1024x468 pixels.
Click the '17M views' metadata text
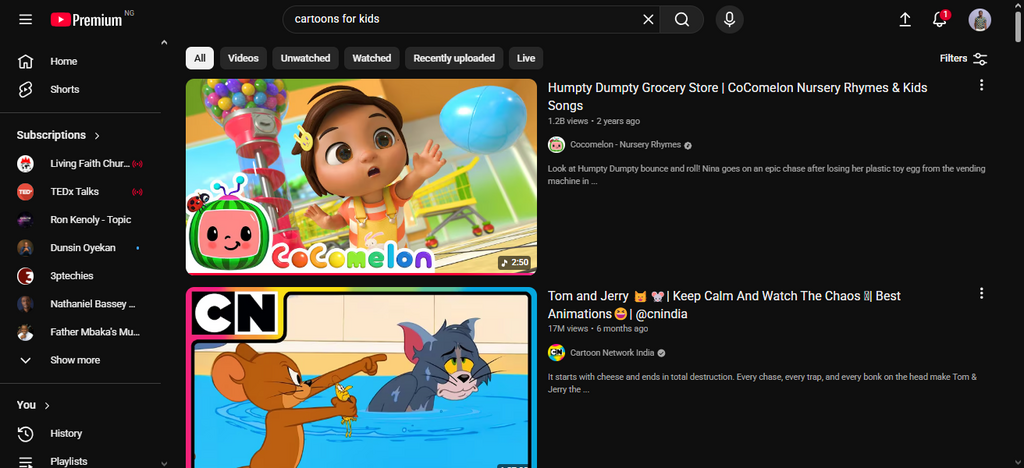click(x=567, y=330)
